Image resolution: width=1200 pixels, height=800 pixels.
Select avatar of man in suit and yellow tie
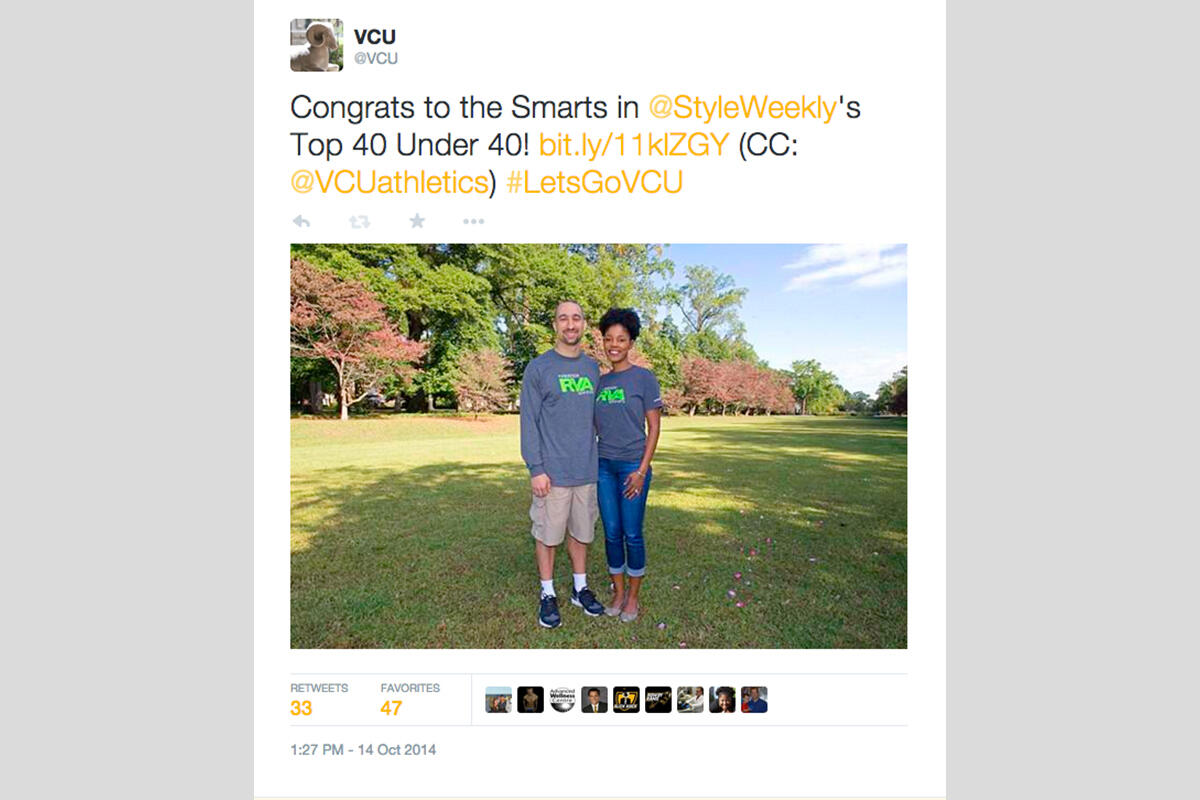595,699
